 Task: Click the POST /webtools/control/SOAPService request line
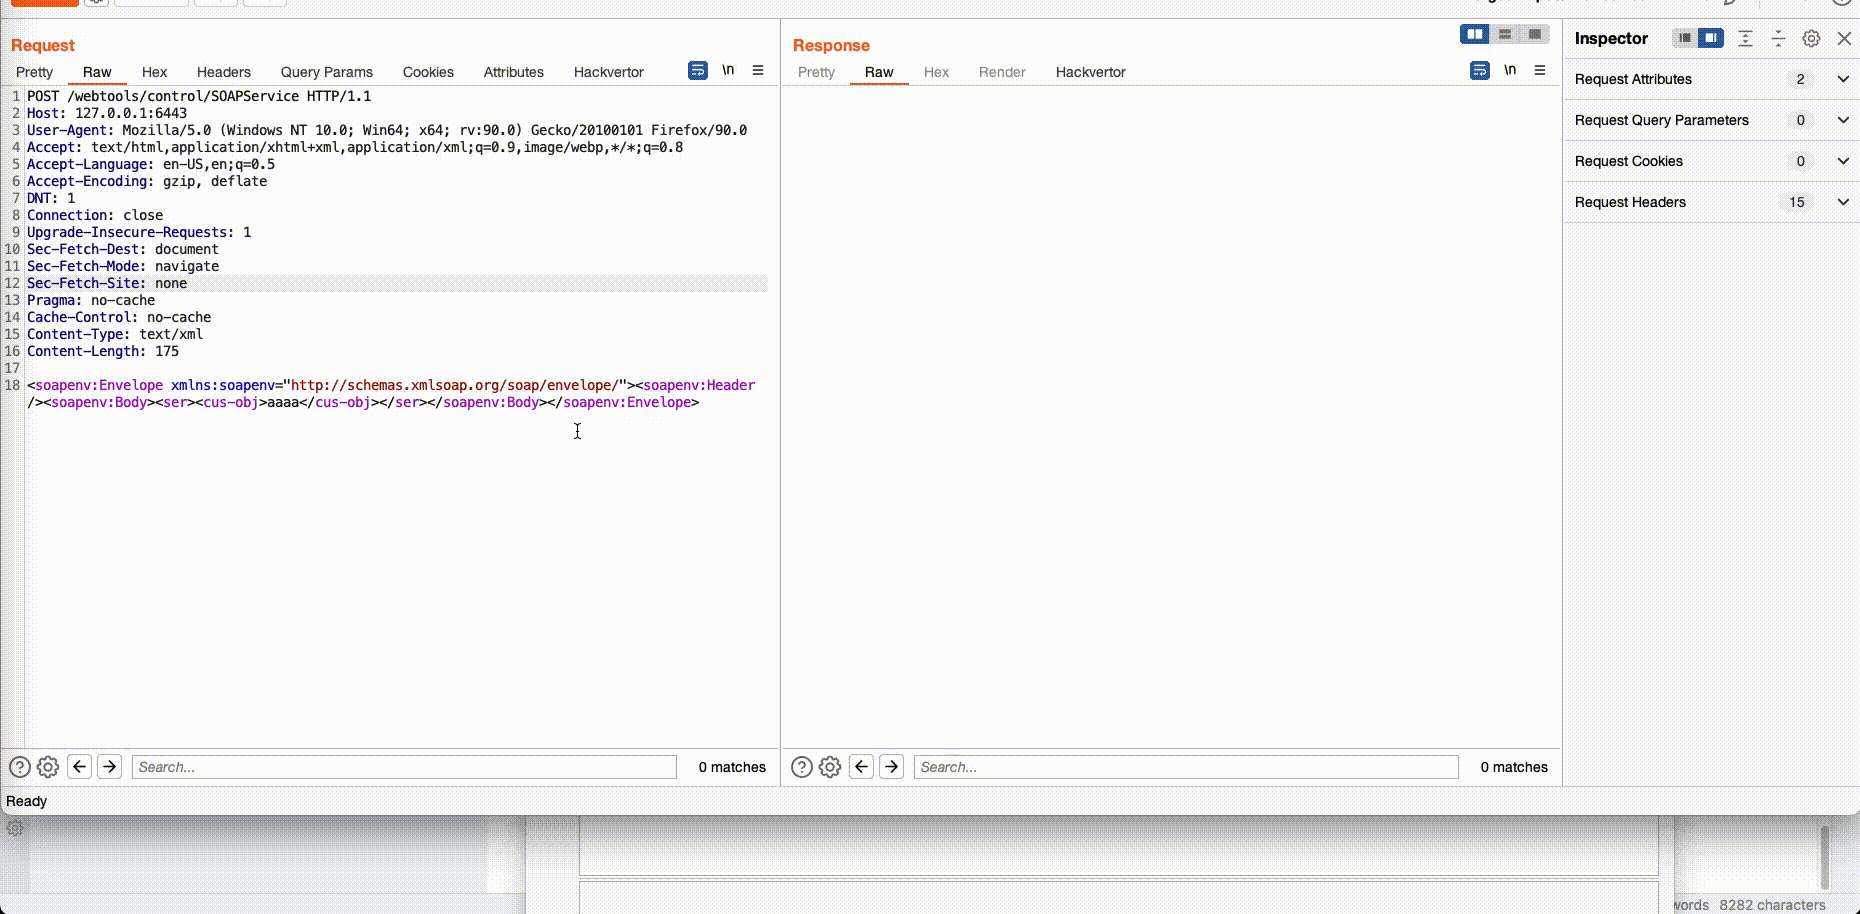pyautogui.click(x=199, y=96)
